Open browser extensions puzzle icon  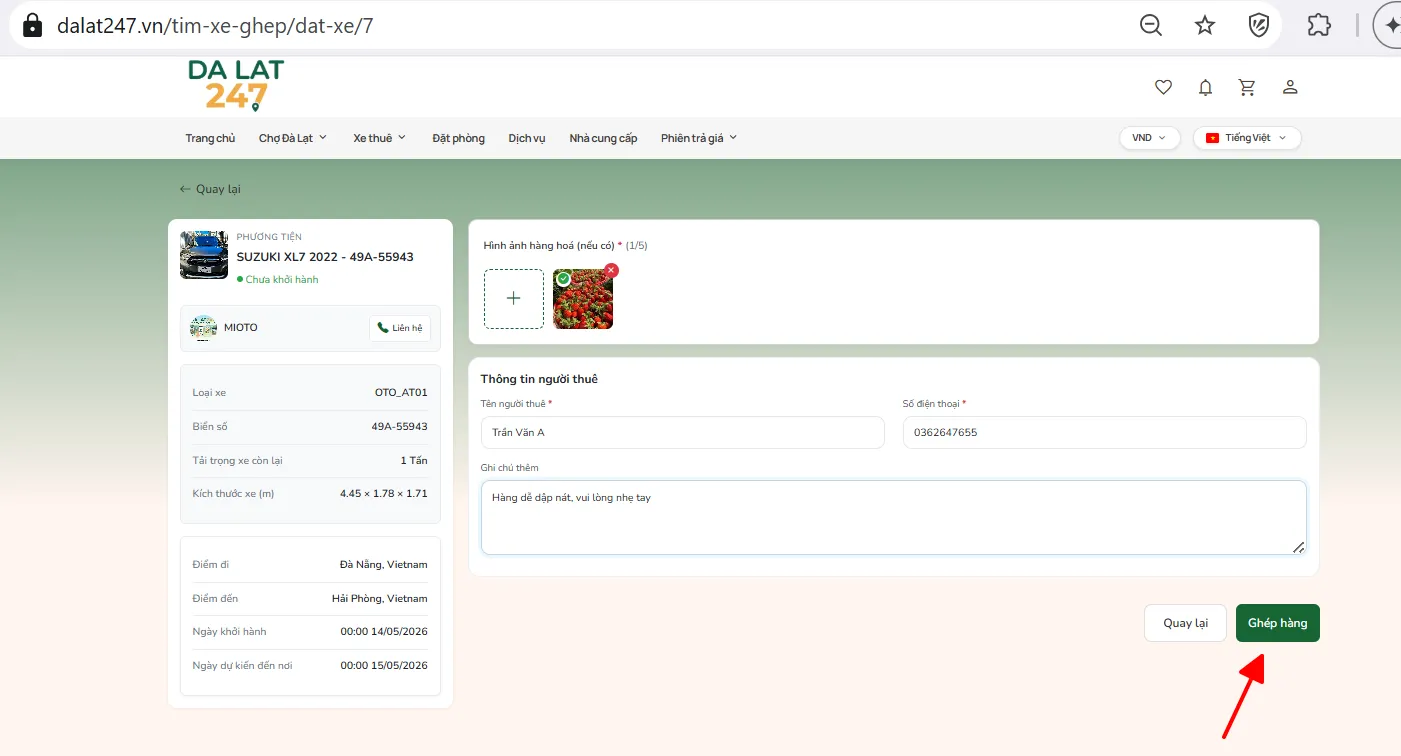pyautogui.click(x=1319, y=25)
